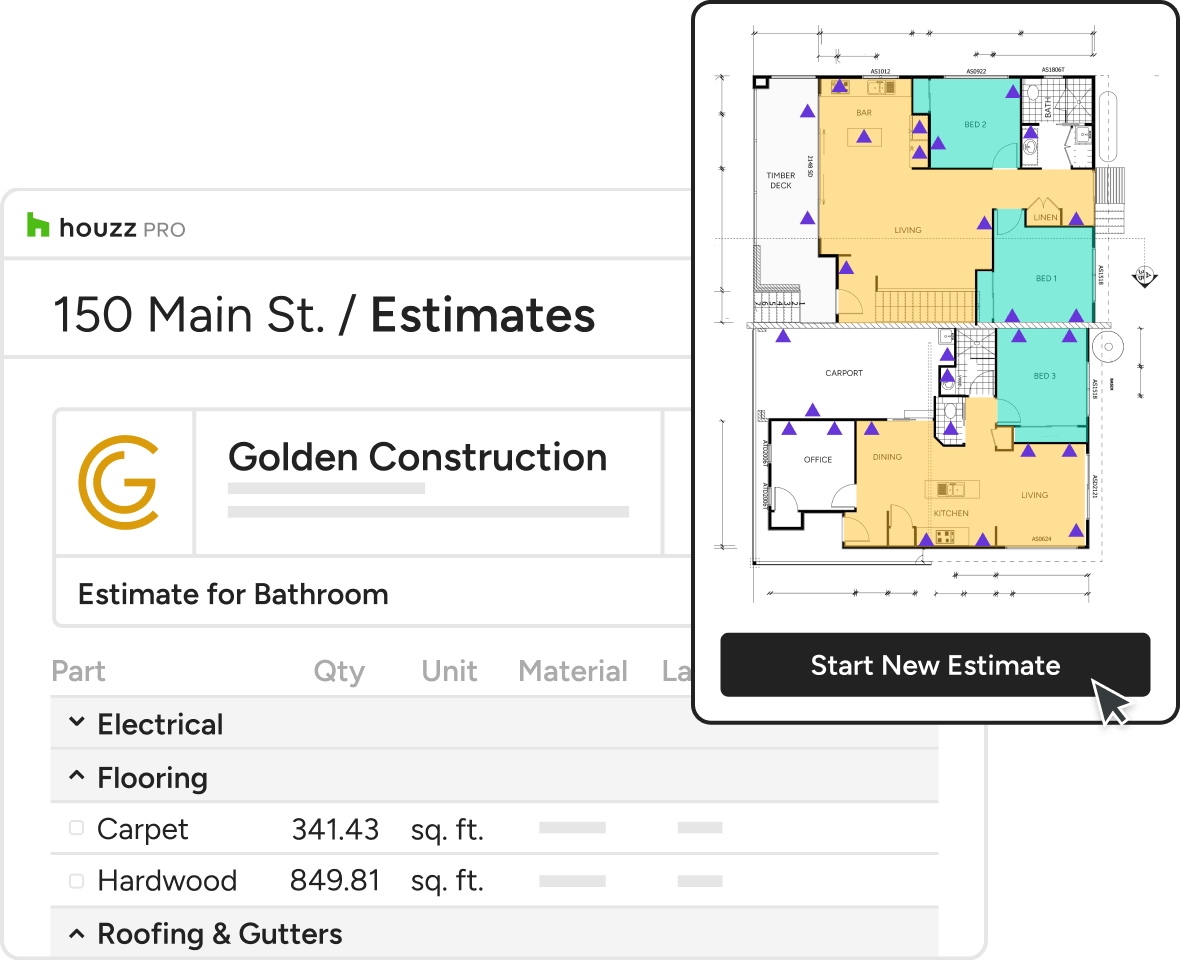The width and height of the screenshot is (1180, 960).
Task: Click the Start New Estimate button
Action: [935, 665]
